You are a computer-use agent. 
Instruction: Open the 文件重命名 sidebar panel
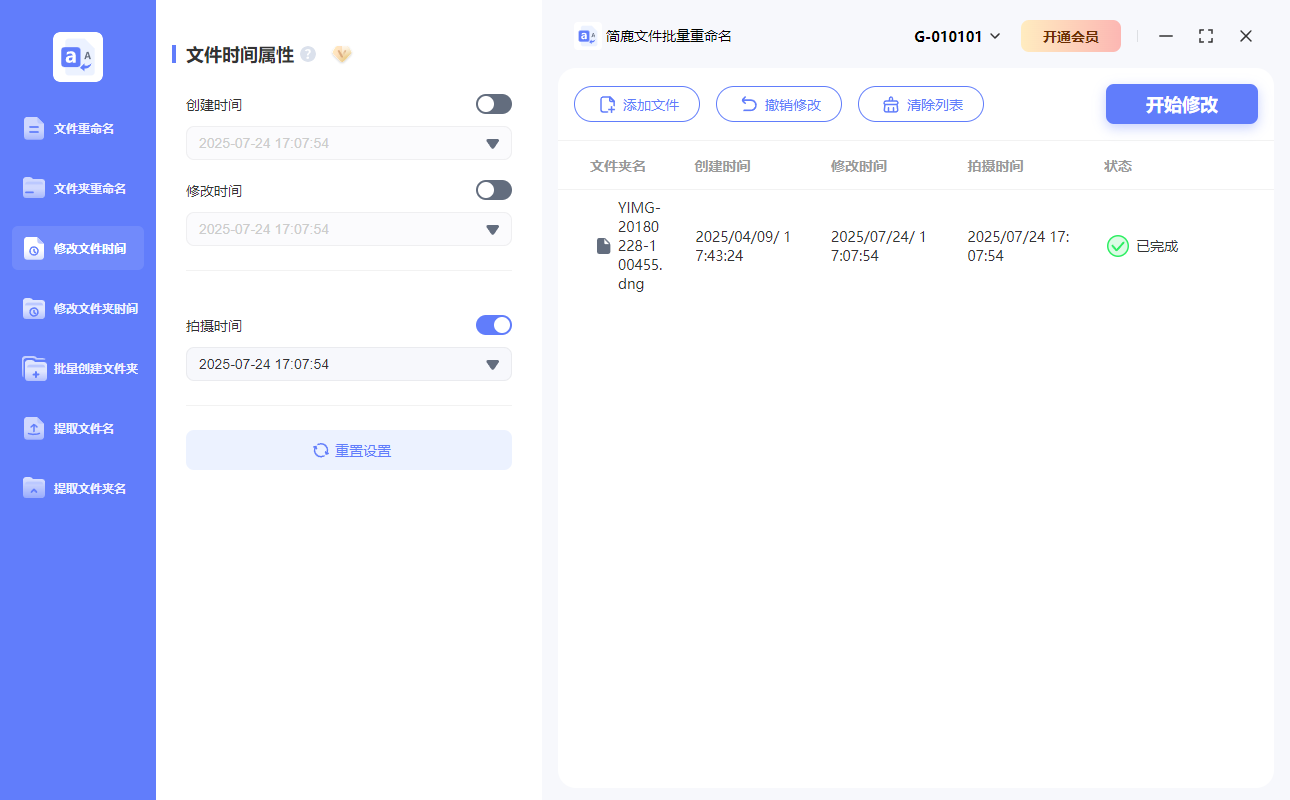tap(77, 128)
